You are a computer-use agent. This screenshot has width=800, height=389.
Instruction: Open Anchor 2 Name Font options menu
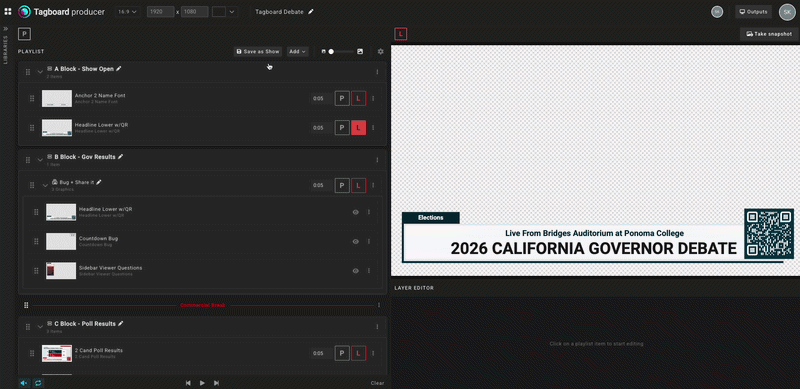tap(373, 99)
